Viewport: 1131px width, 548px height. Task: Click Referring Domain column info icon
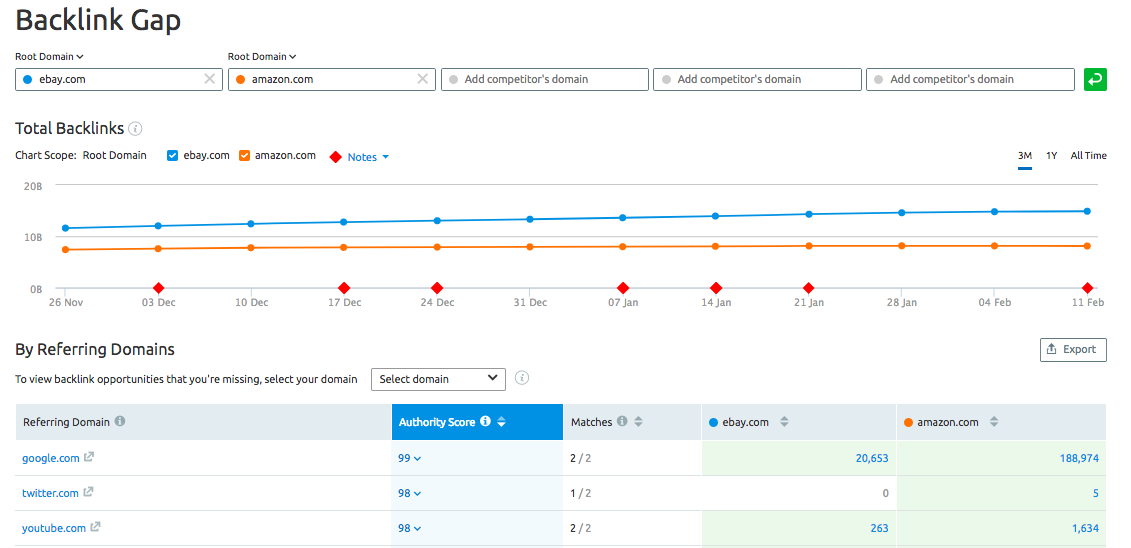120,421
